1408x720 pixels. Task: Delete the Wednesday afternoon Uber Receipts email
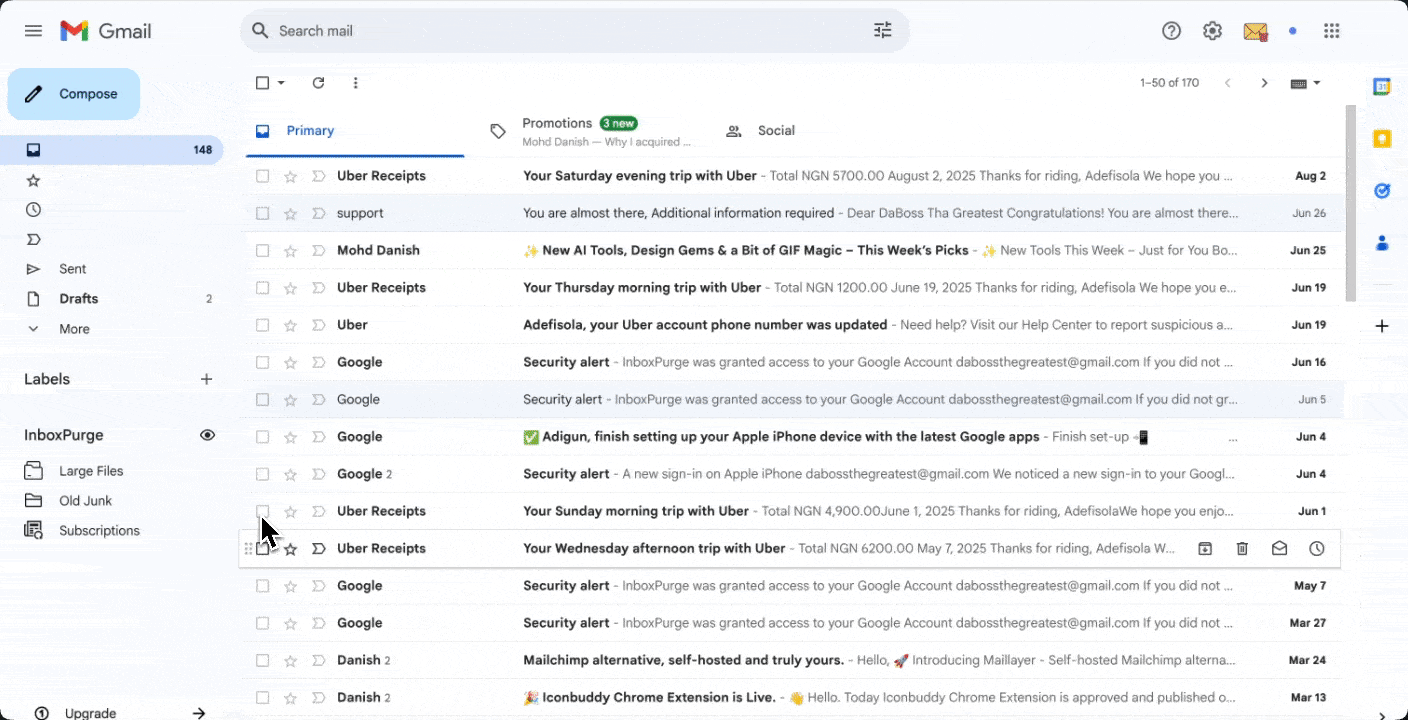click(1242, 548)
